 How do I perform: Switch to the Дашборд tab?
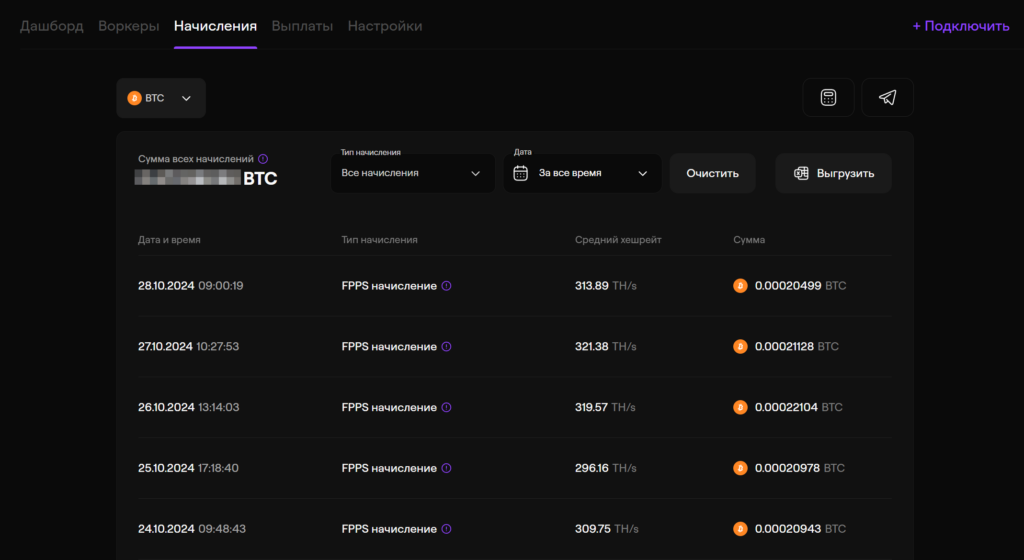pos(52,26)
